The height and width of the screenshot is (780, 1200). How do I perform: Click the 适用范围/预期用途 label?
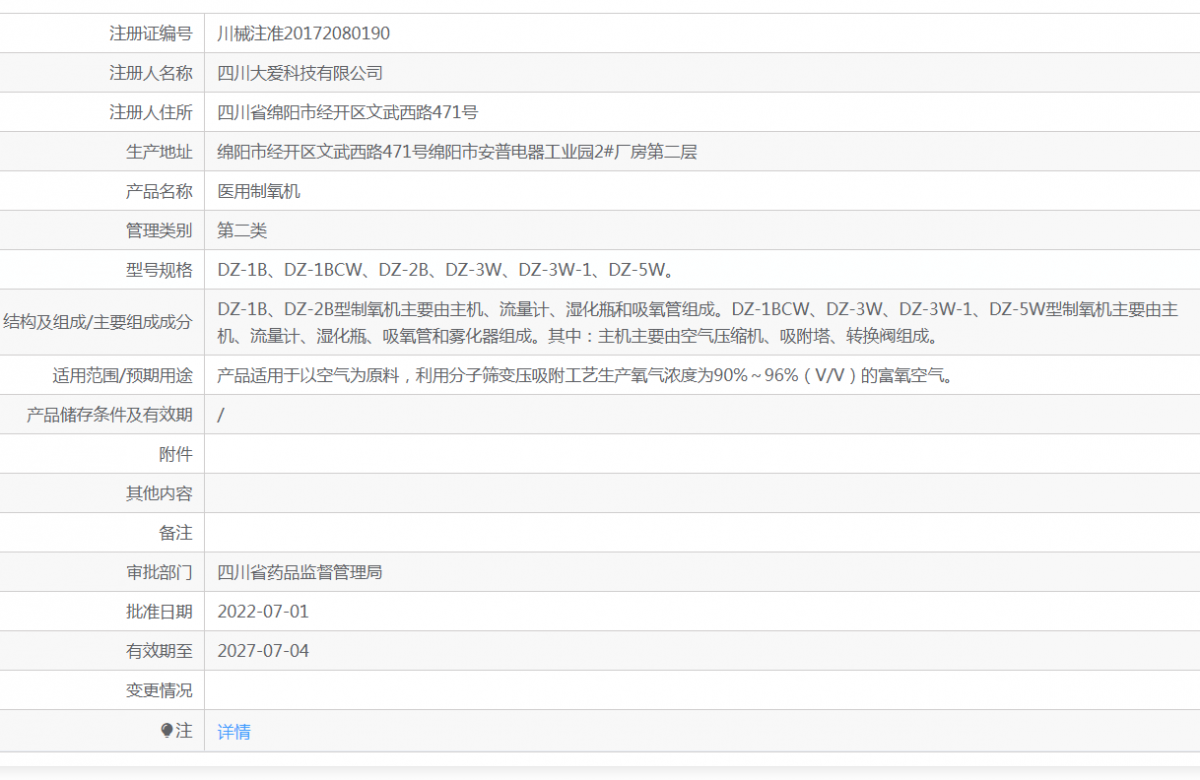(x=122, y=376)
